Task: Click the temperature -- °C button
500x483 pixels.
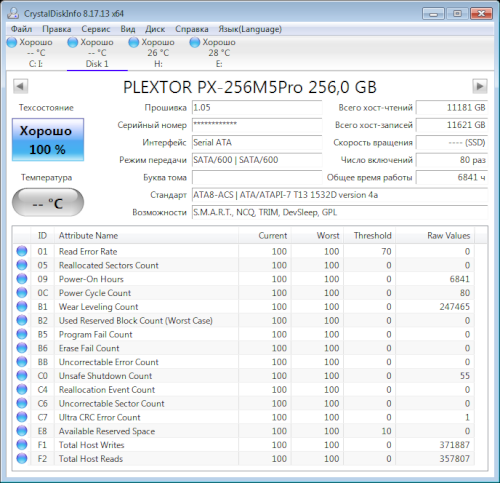Action: tap(48, 202)
